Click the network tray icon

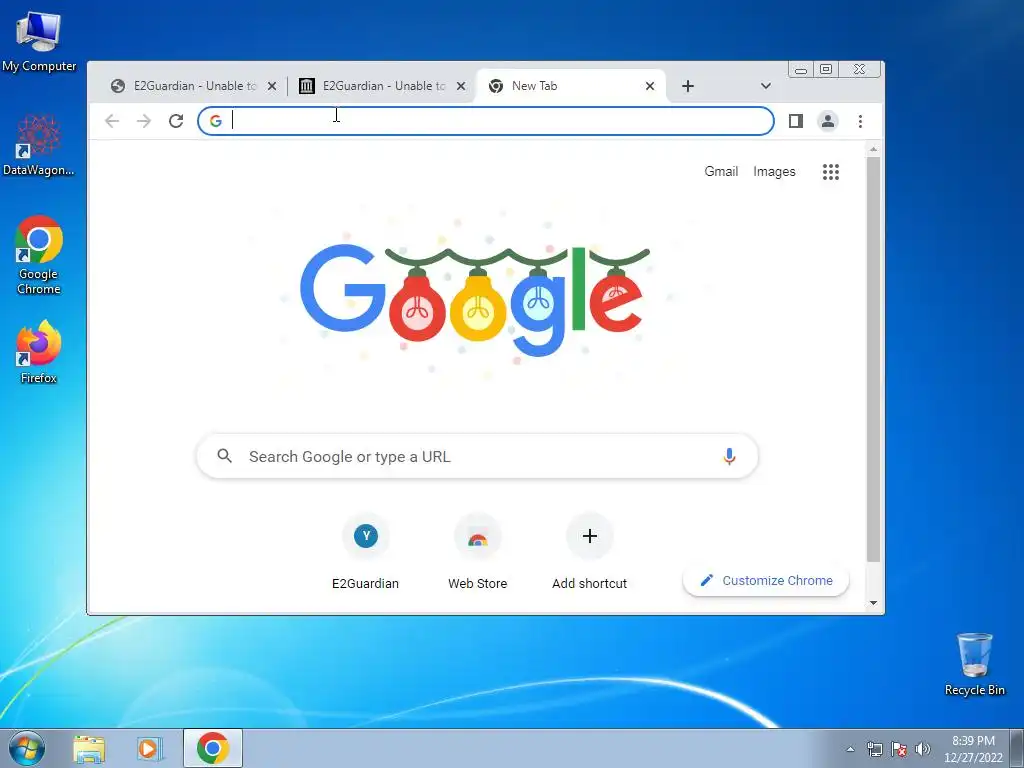[874, 749]
